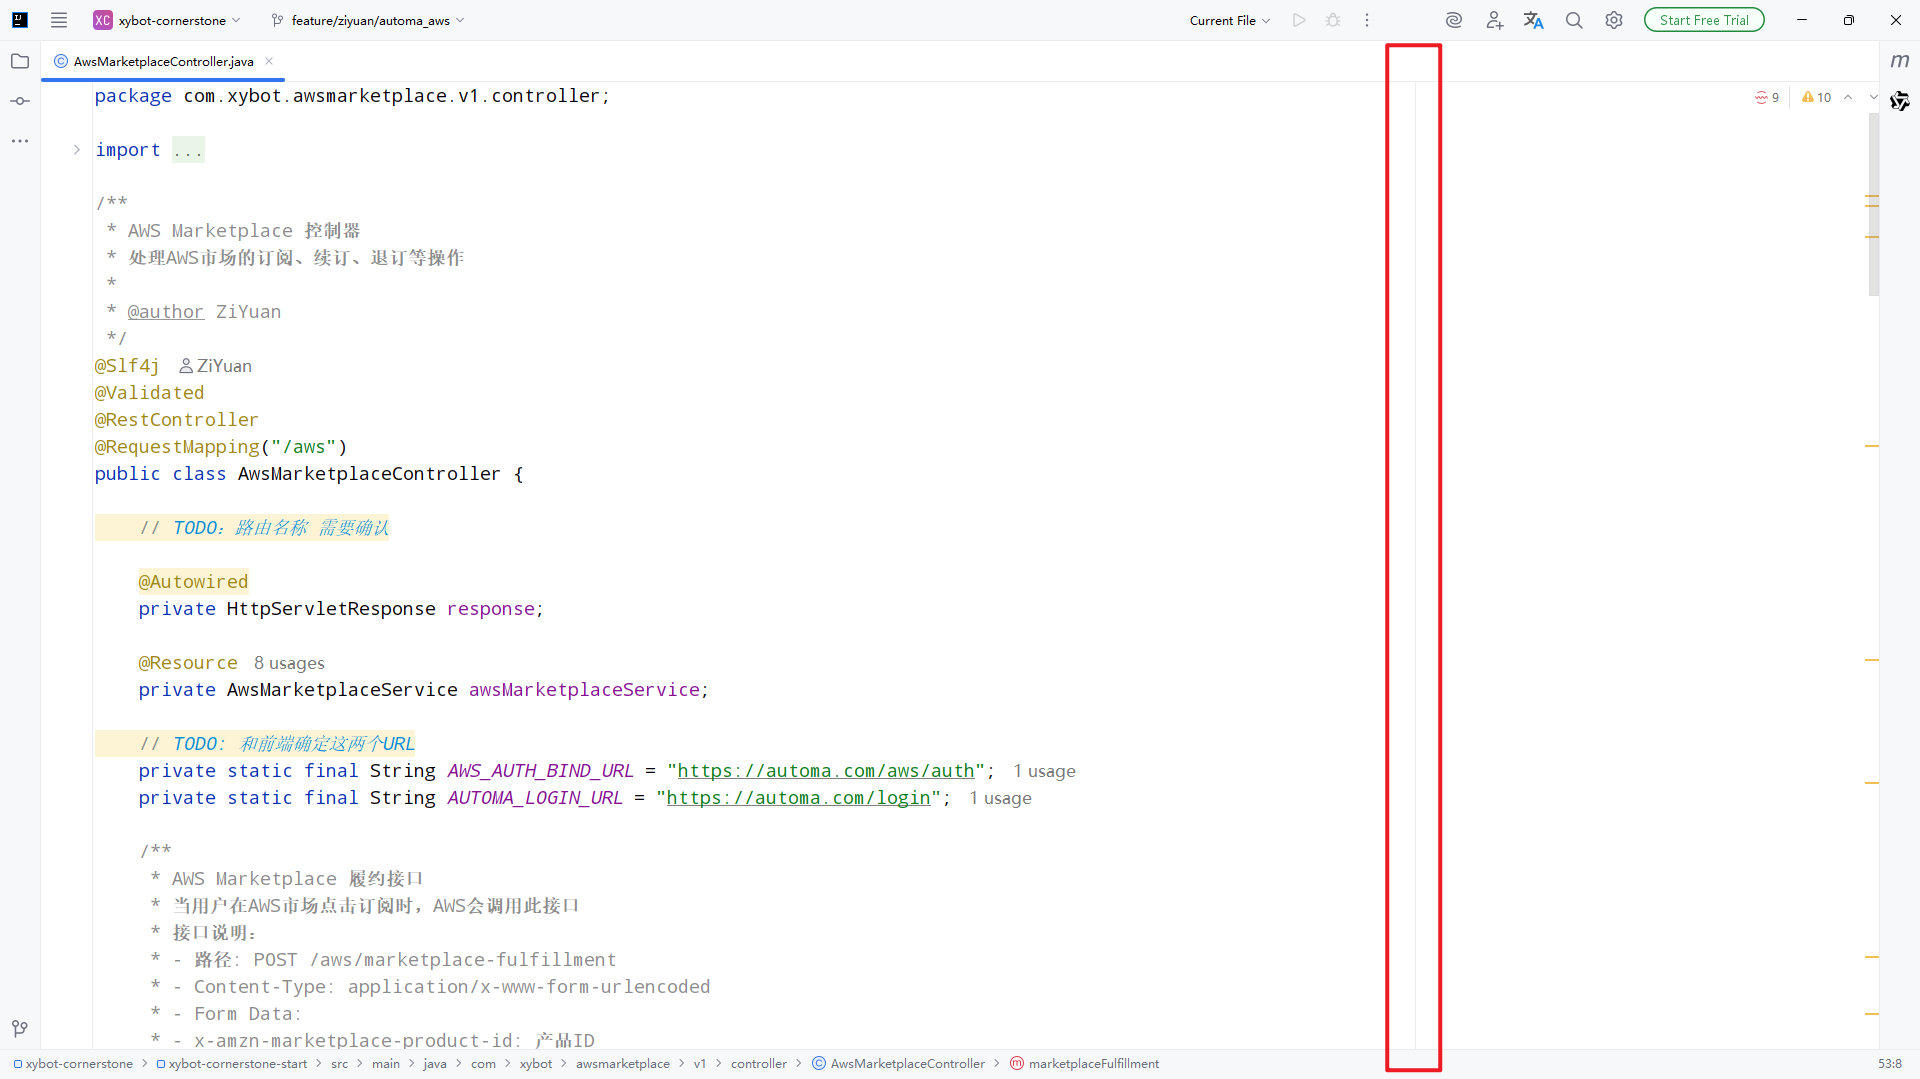This screenshot has width=1920, height=1079.
Task: Click the topmost warning stripe marker
Action: tap(1872, 196)
